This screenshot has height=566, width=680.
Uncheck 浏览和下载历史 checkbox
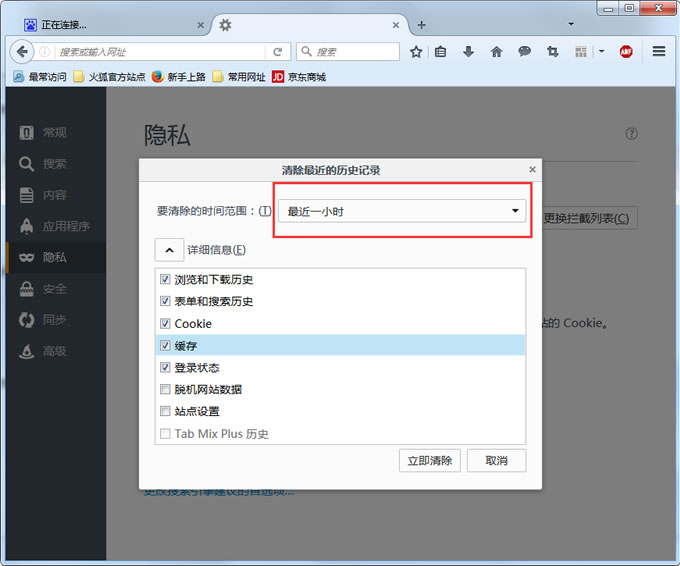[166, 280]
